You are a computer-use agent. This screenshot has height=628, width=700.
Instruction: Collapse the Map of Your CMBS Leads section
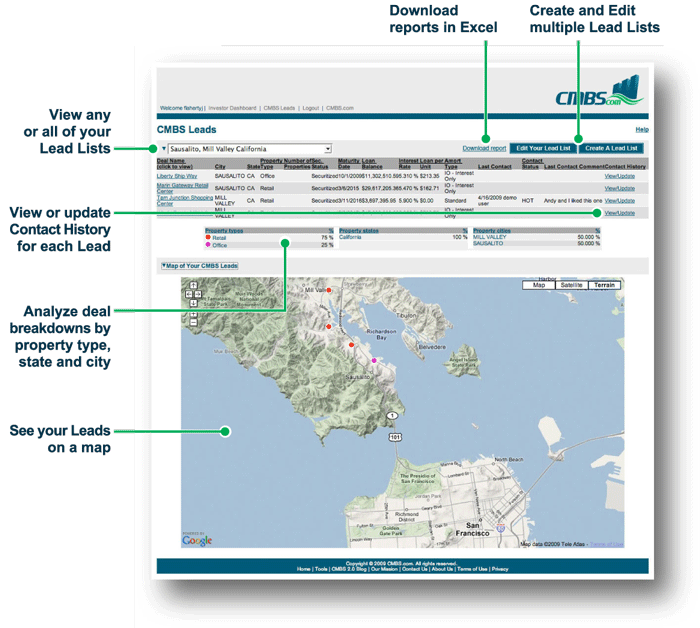[200, 266]
